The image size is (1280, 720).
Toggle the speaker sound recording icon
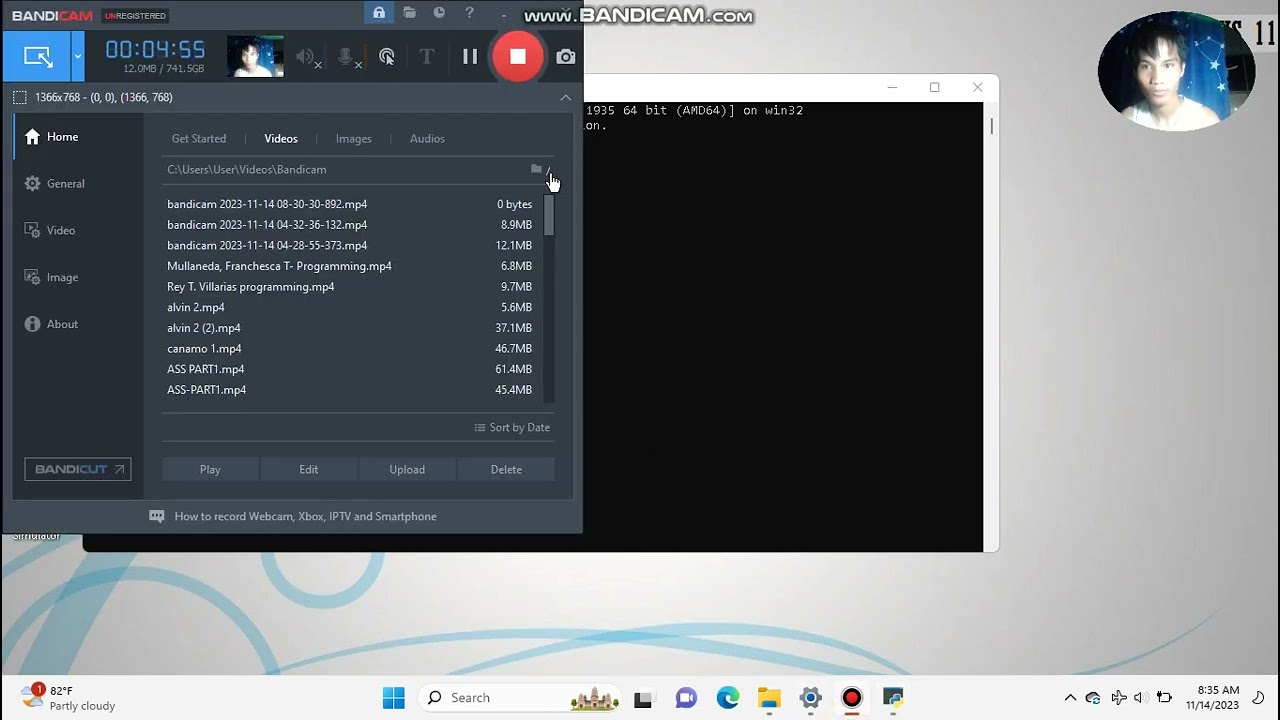(307, 57)
